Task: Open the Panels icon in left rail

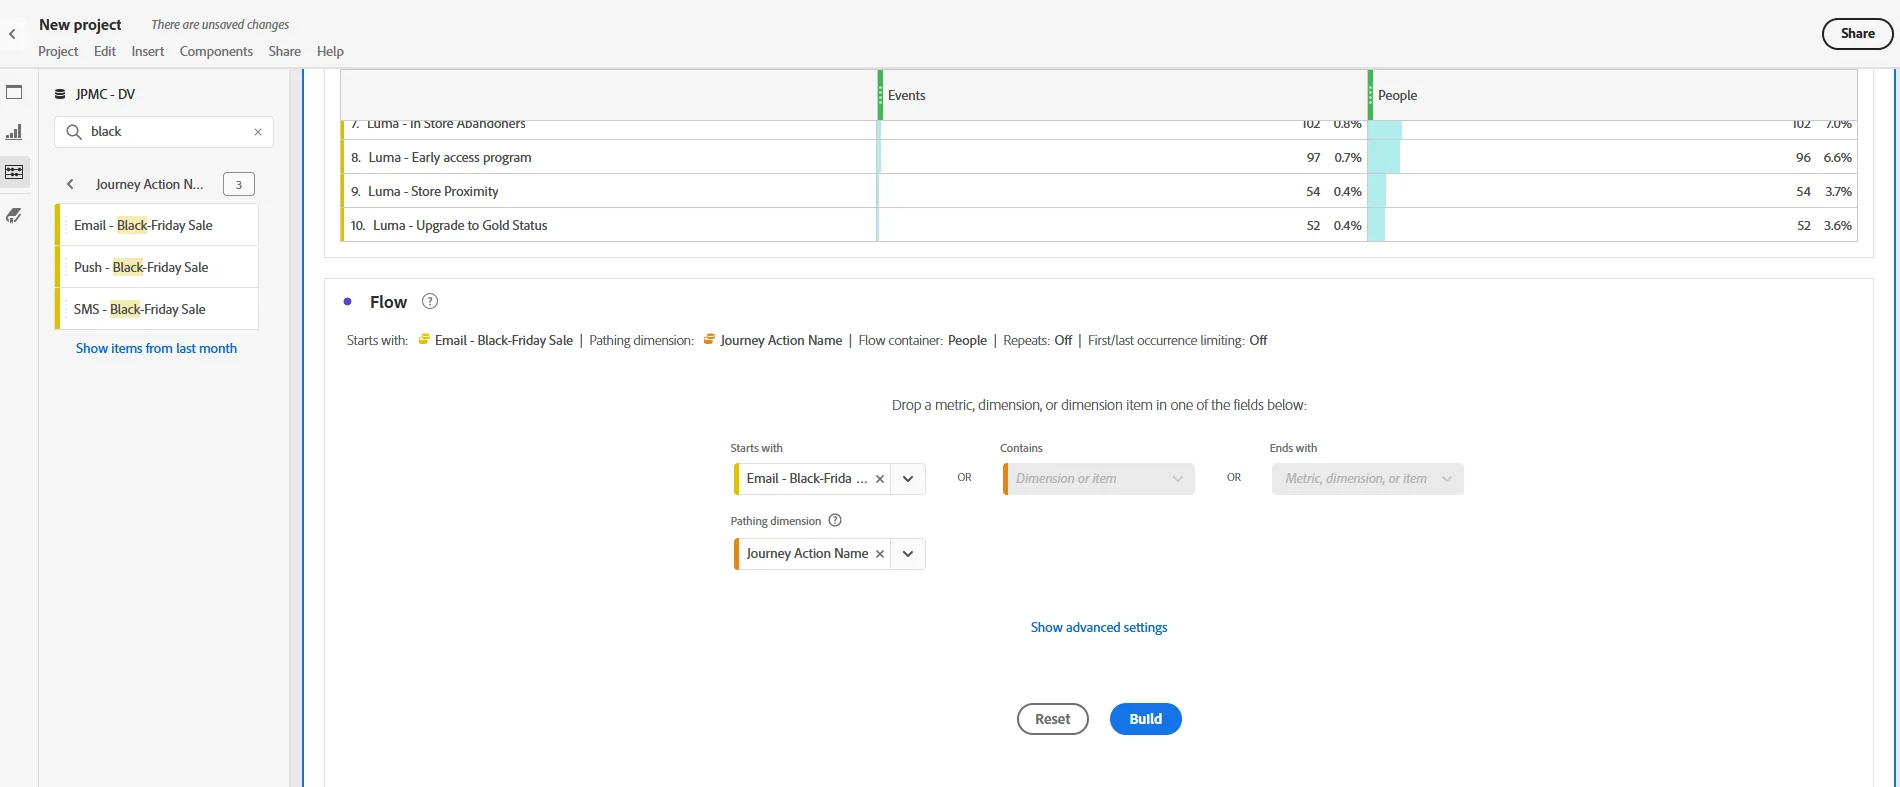Action: (x=14, y=92)
